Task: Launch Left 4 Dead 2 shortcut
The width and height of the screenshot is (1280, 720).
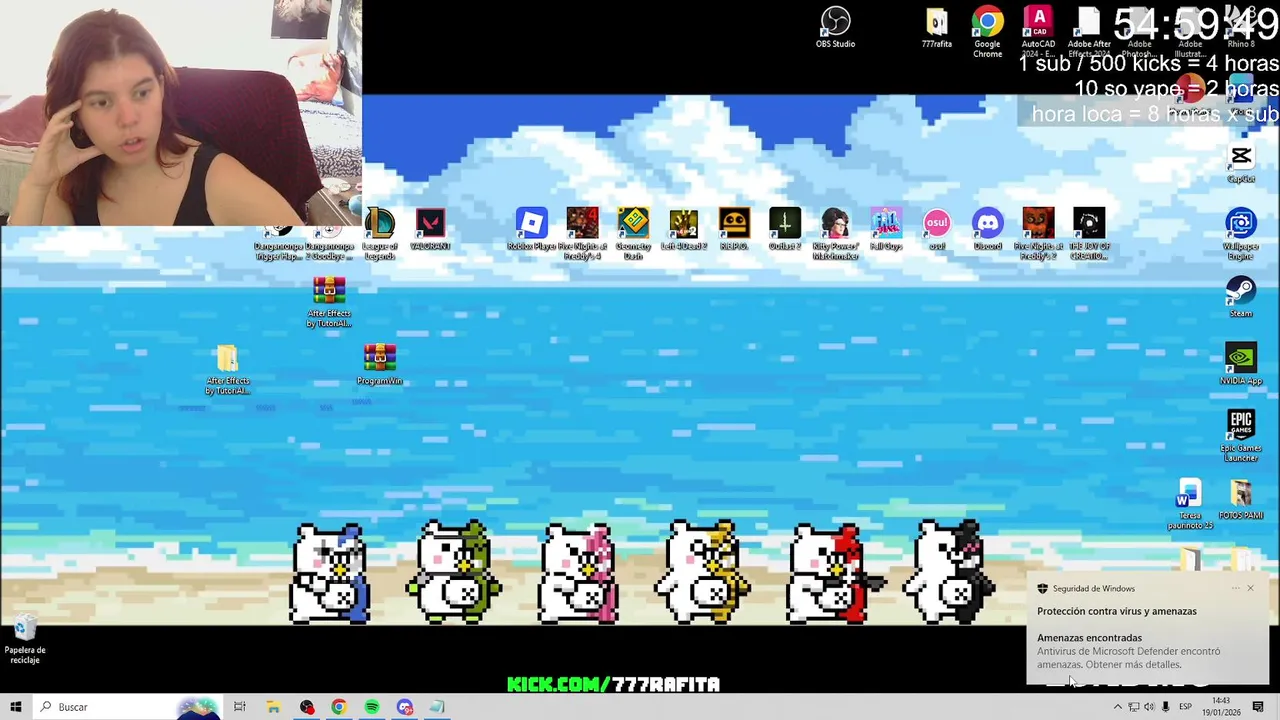Action: (684, 229)
